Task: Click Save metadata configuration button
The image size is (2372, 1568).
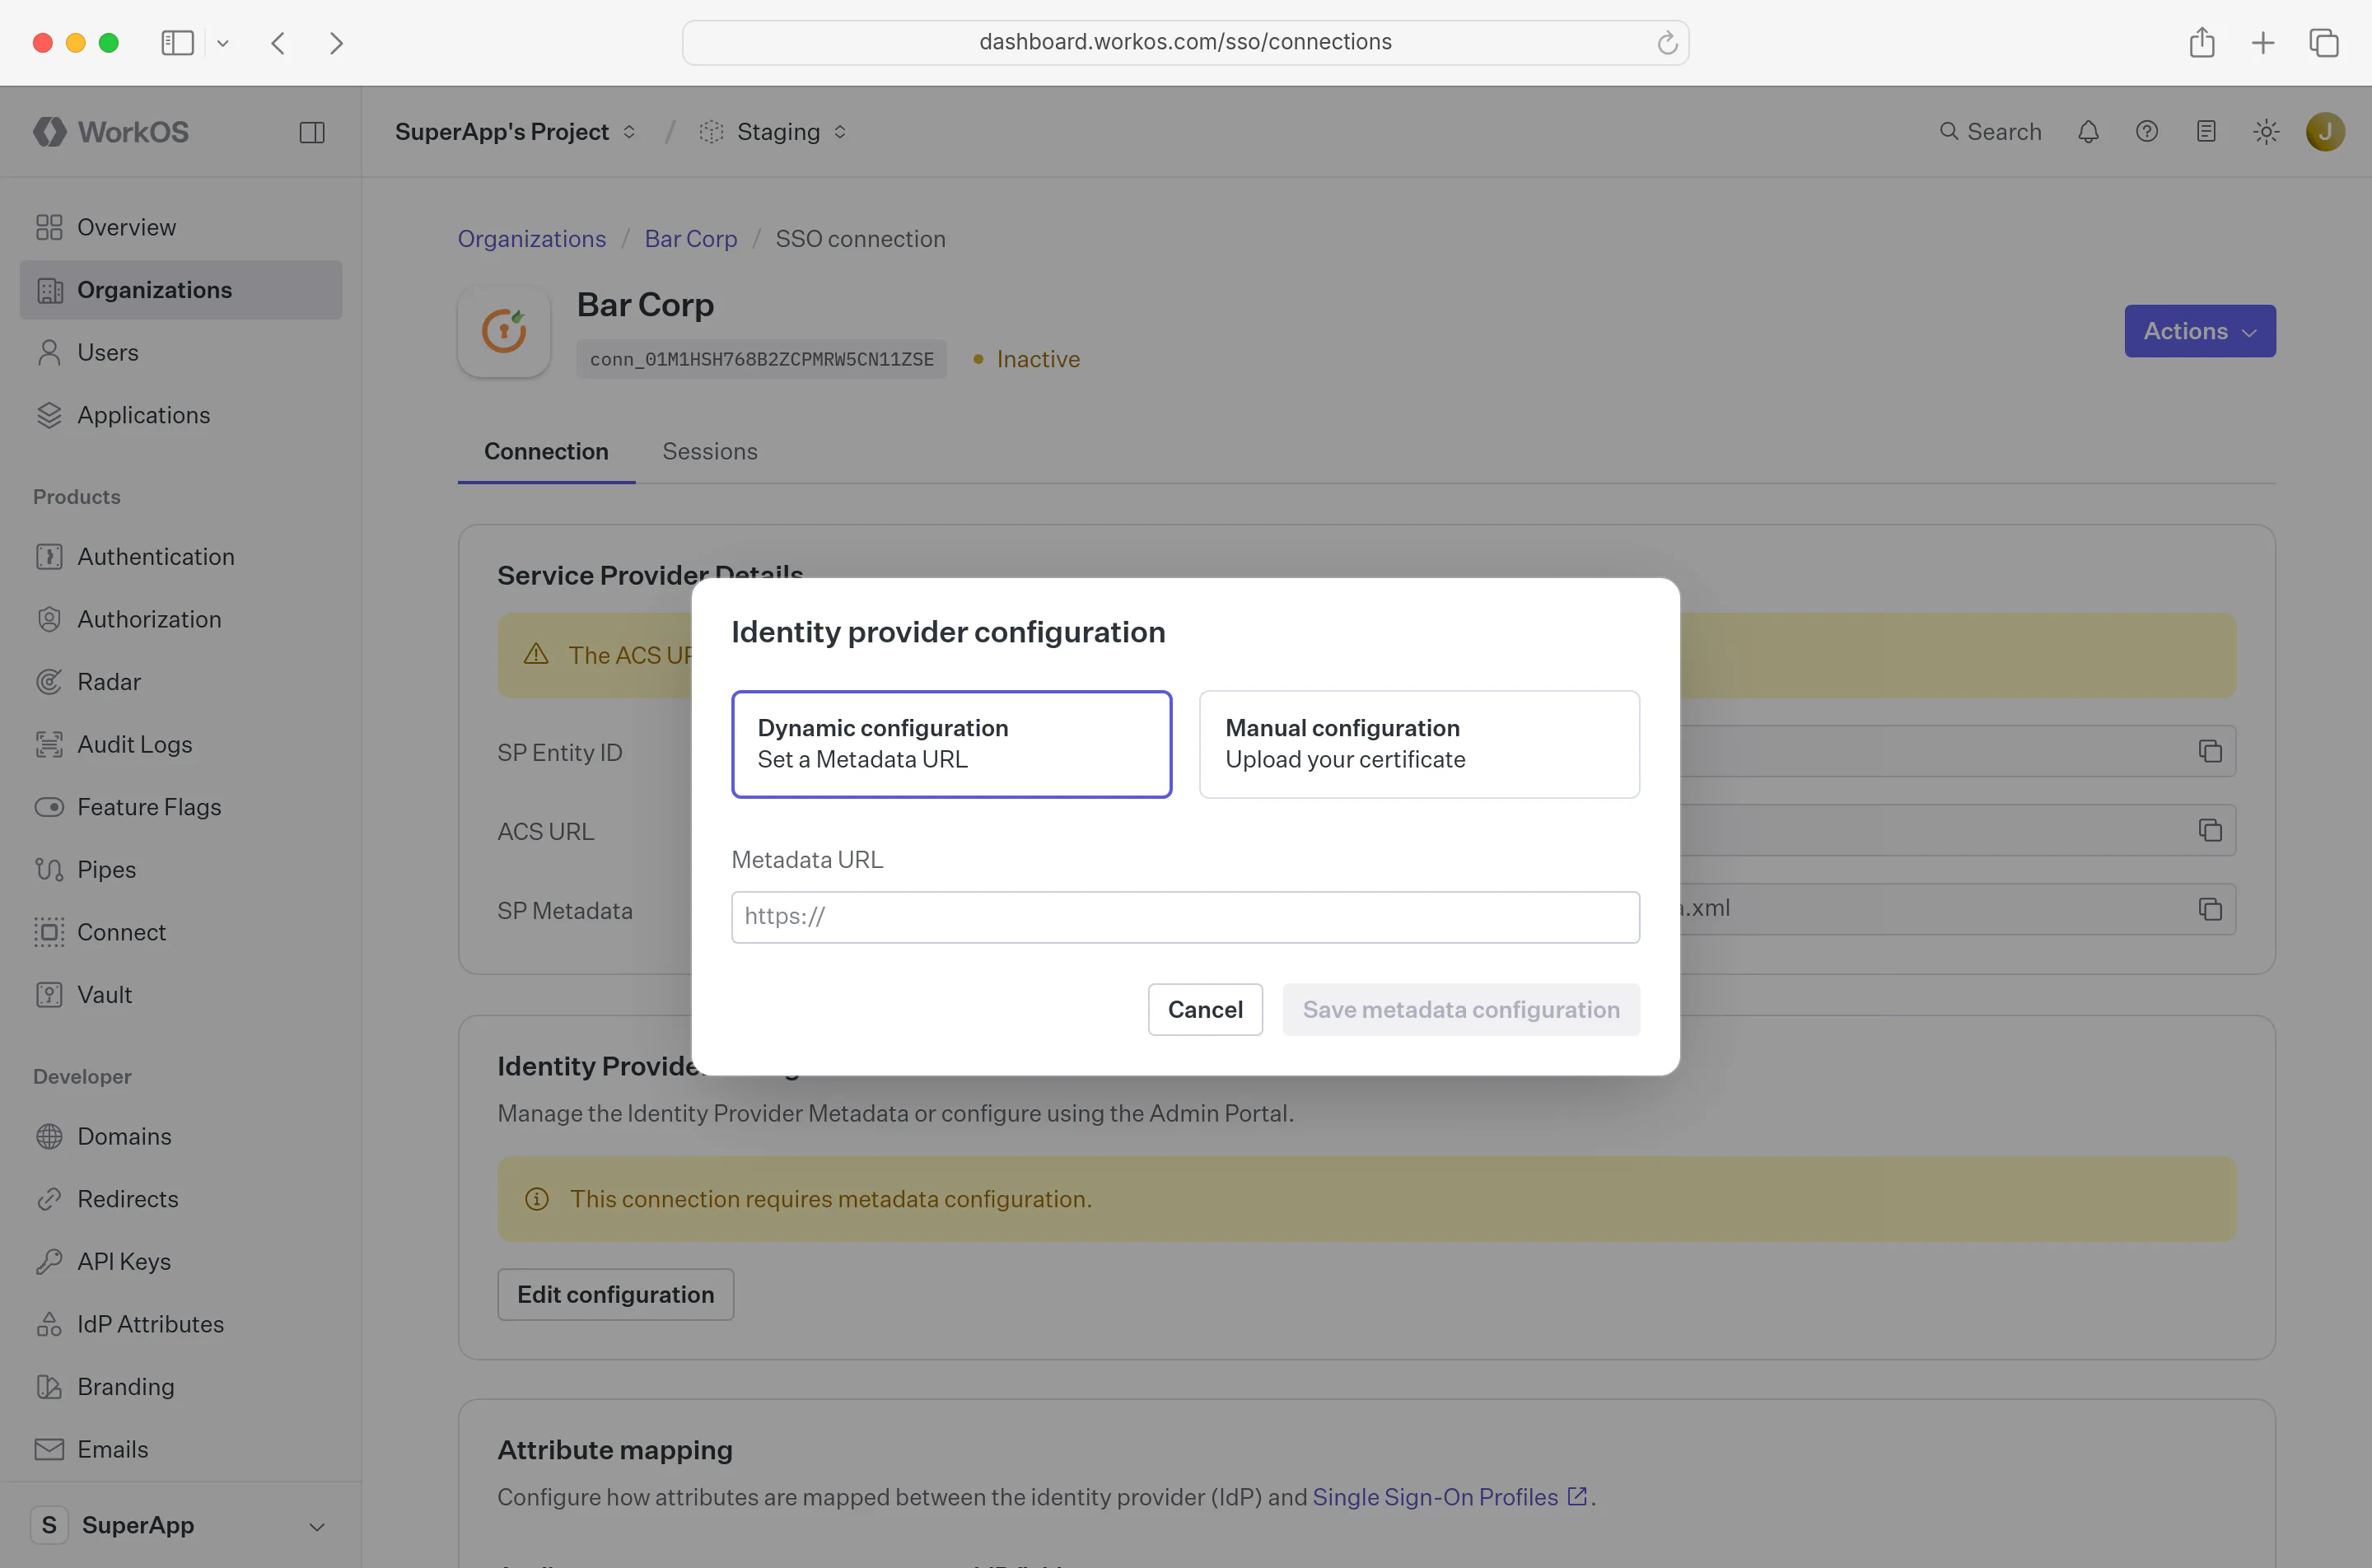Action: [1461, 1010]
